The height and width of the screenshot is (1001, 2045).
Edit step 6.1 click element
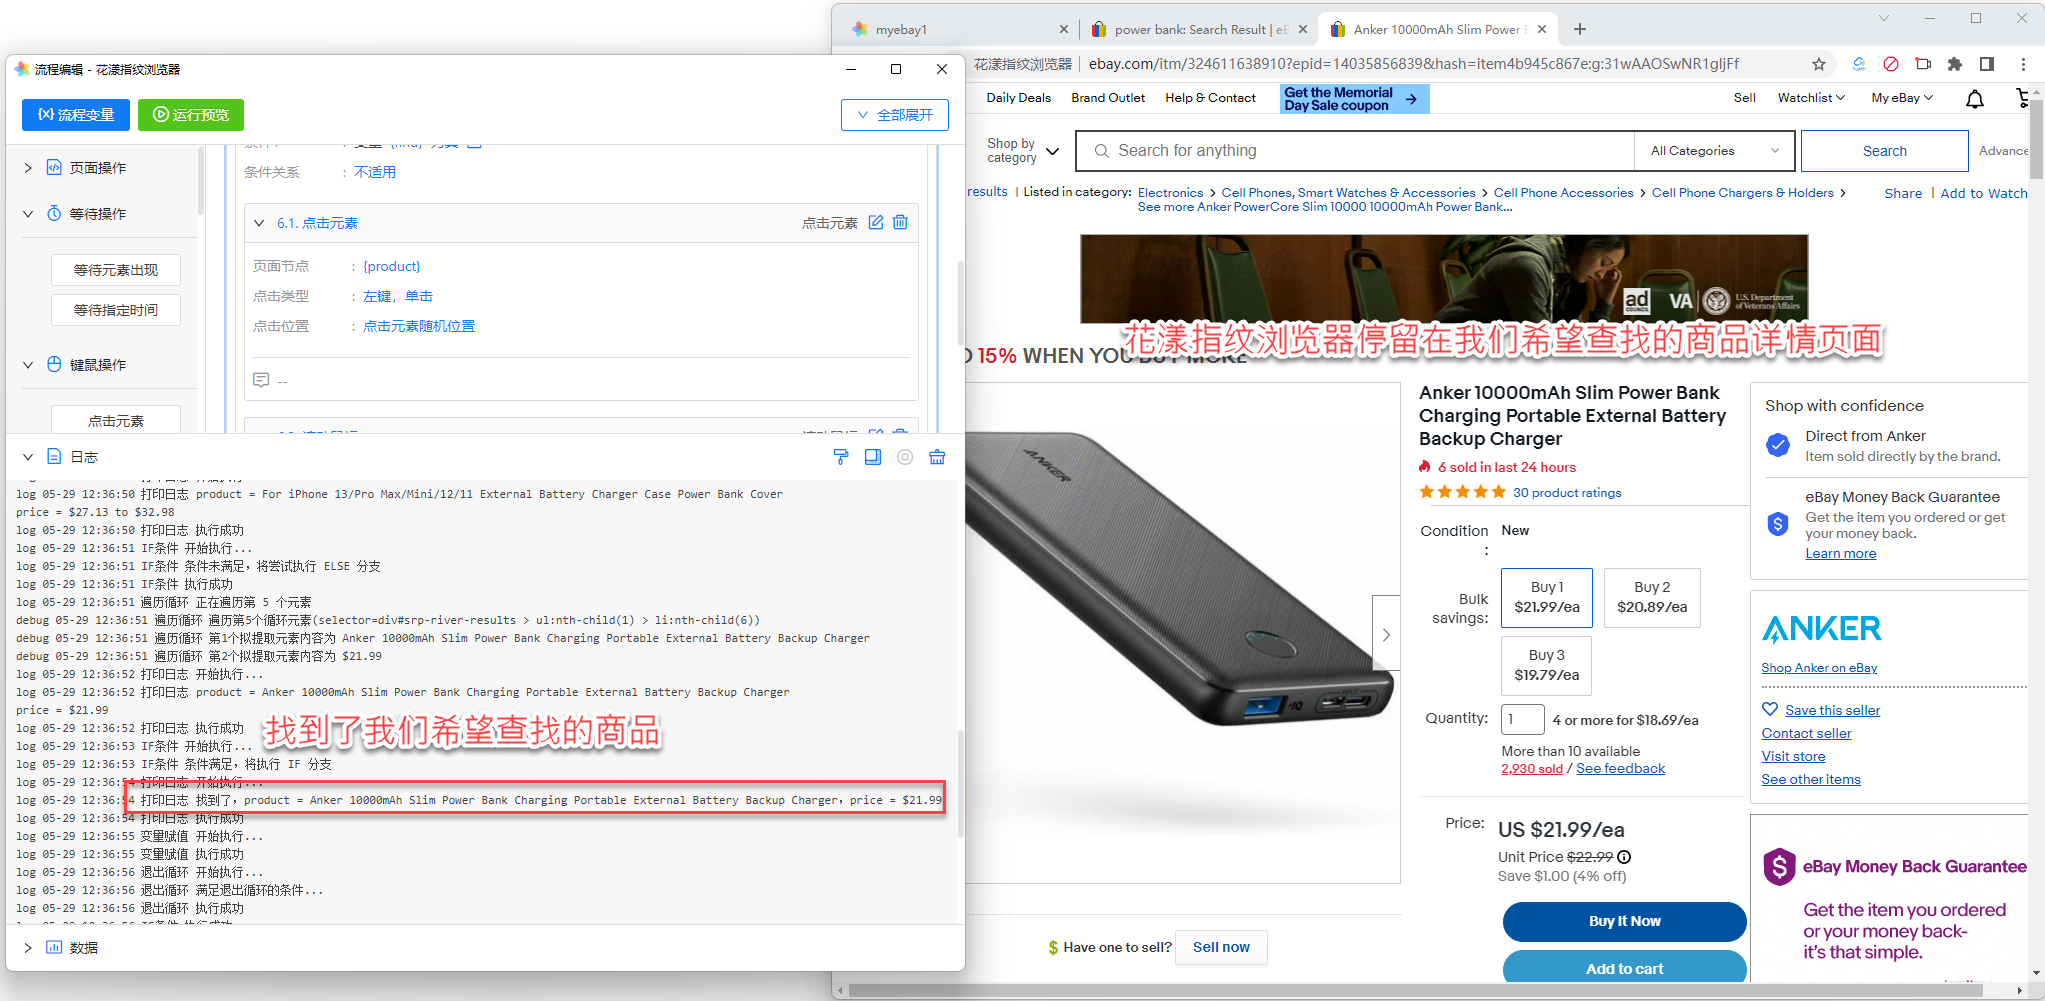coord(876,222)
